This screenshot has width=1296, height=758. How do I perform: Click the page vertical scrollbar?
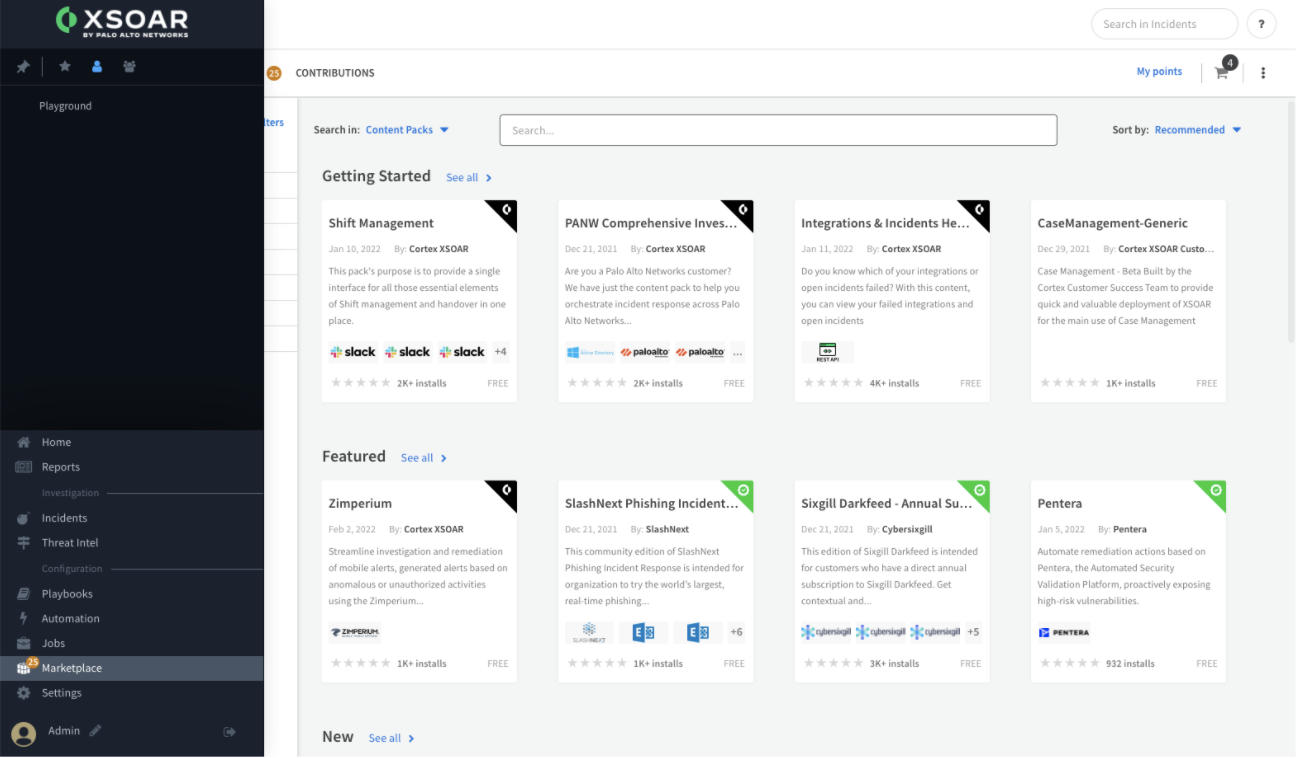[1290, 220]
